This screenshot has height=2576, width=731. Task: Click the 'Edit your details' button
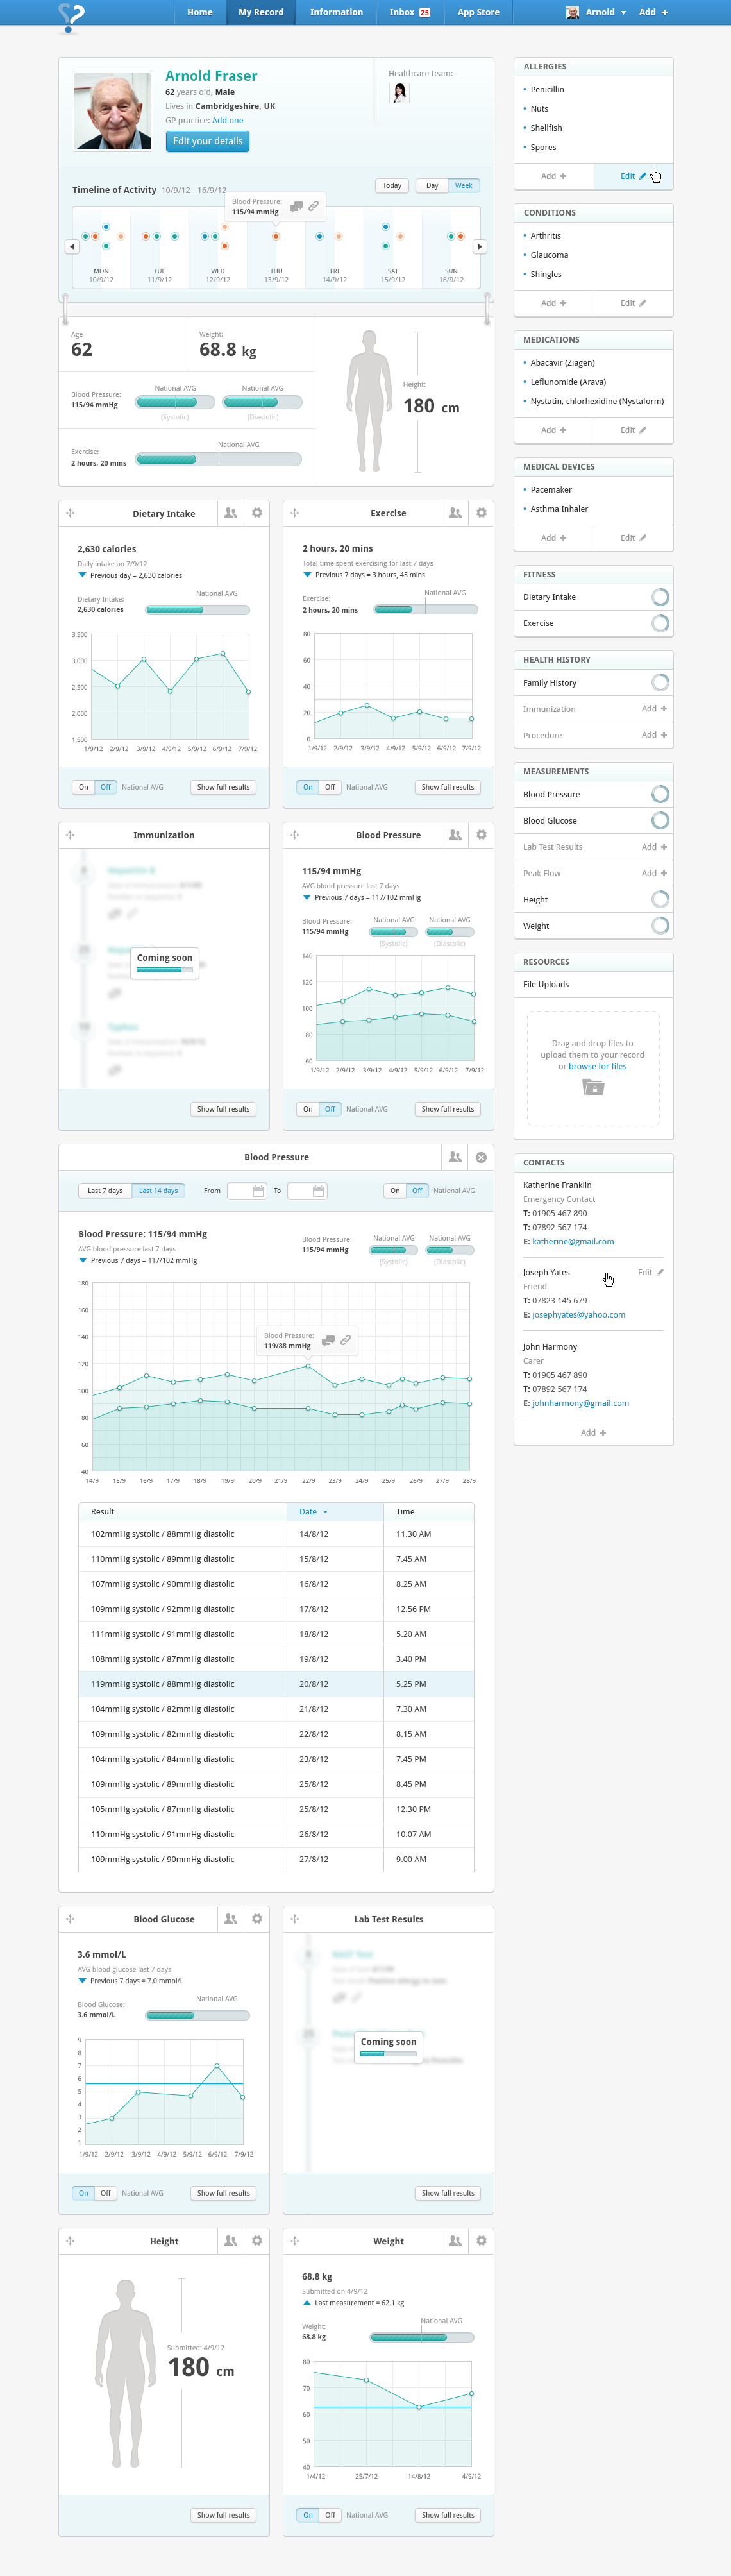207,141
